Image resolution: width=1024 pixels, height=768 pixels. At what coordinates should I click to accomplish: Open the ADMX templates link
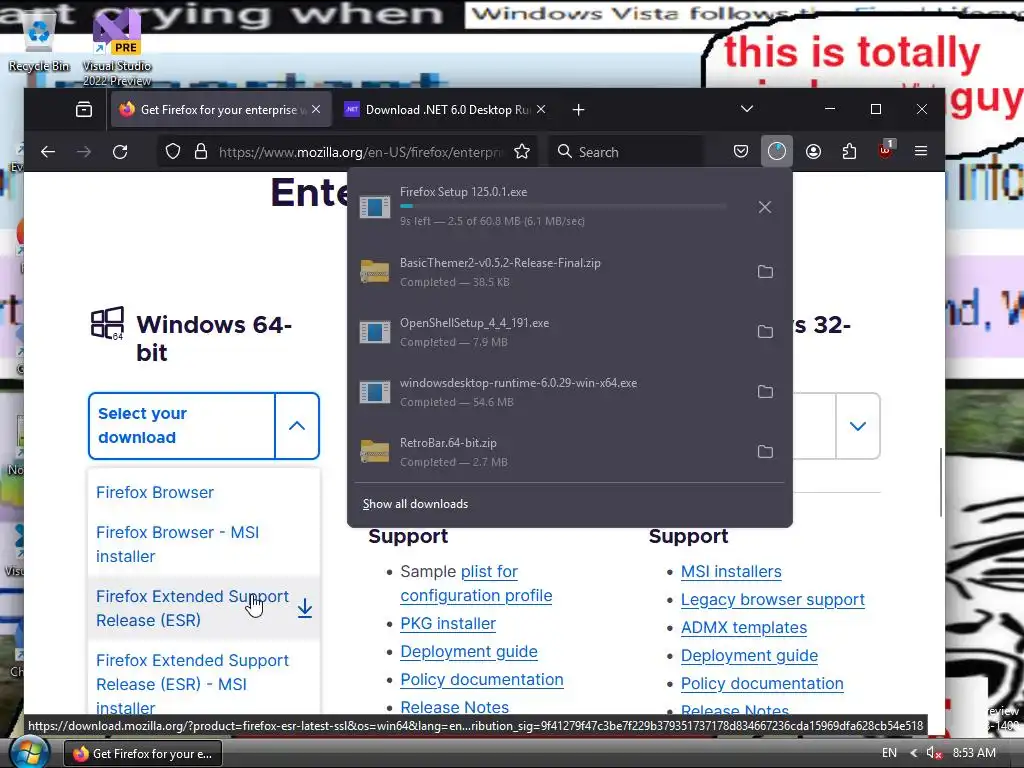(x=744, y=628)
